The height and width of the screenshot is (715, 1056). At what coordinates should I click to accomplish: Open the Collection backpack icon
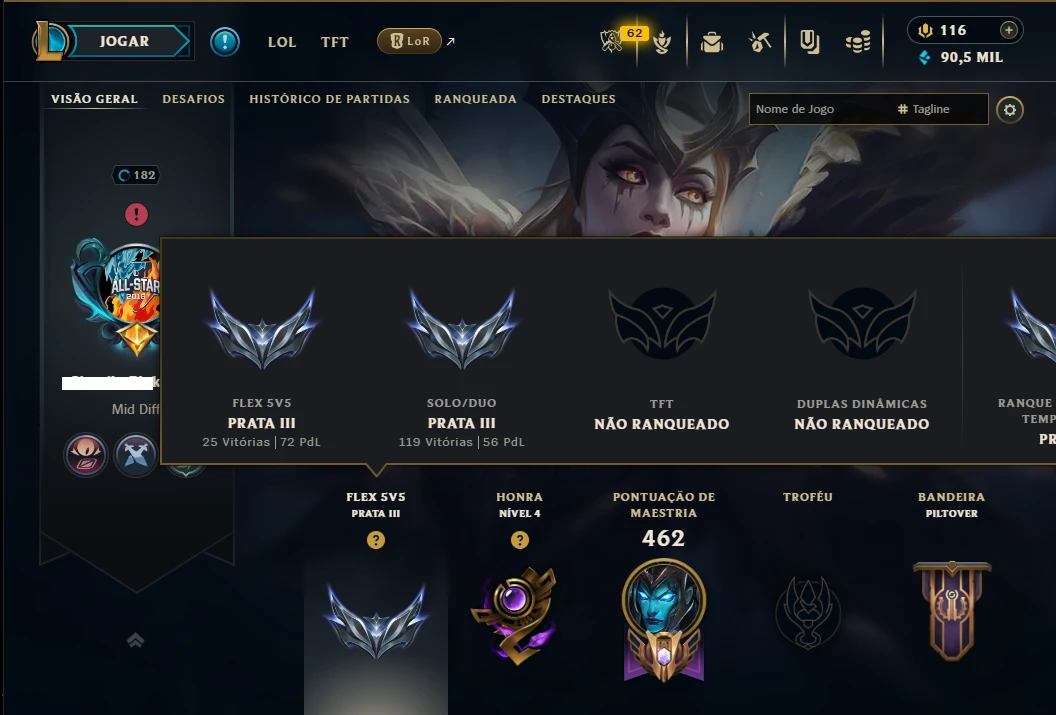(x=712, y=42)
